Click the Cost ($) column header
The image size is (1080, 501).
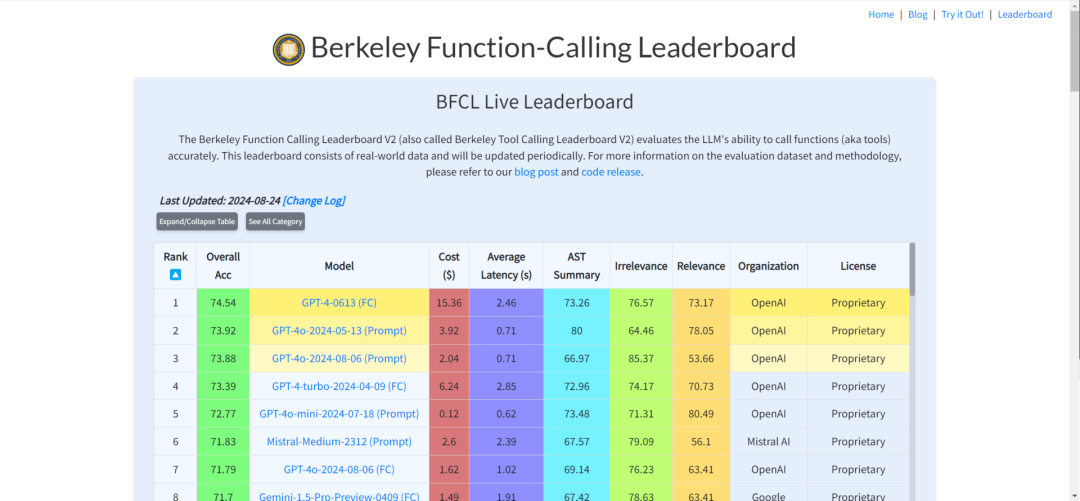click(x=449, y=266)
